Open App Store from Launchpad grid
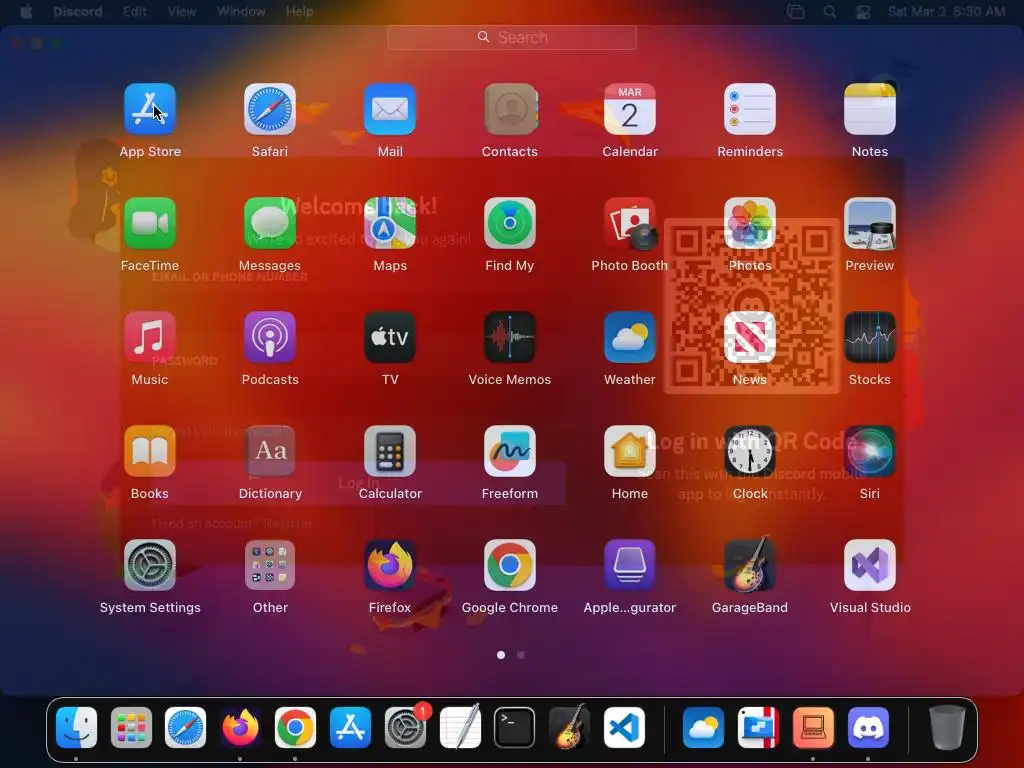 click(x=150, y=109)
